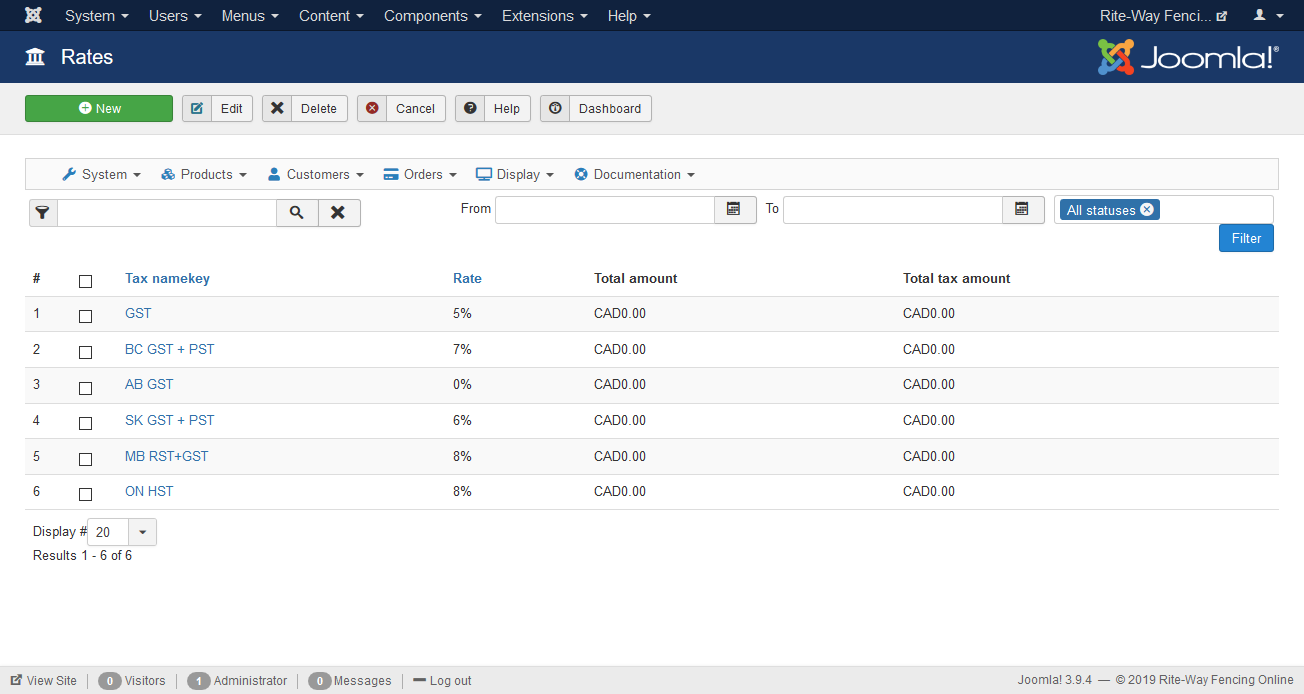This screenshot has height=694, width=1304.
Task: Open the Components menu in top bar
Action: [432, 16]
